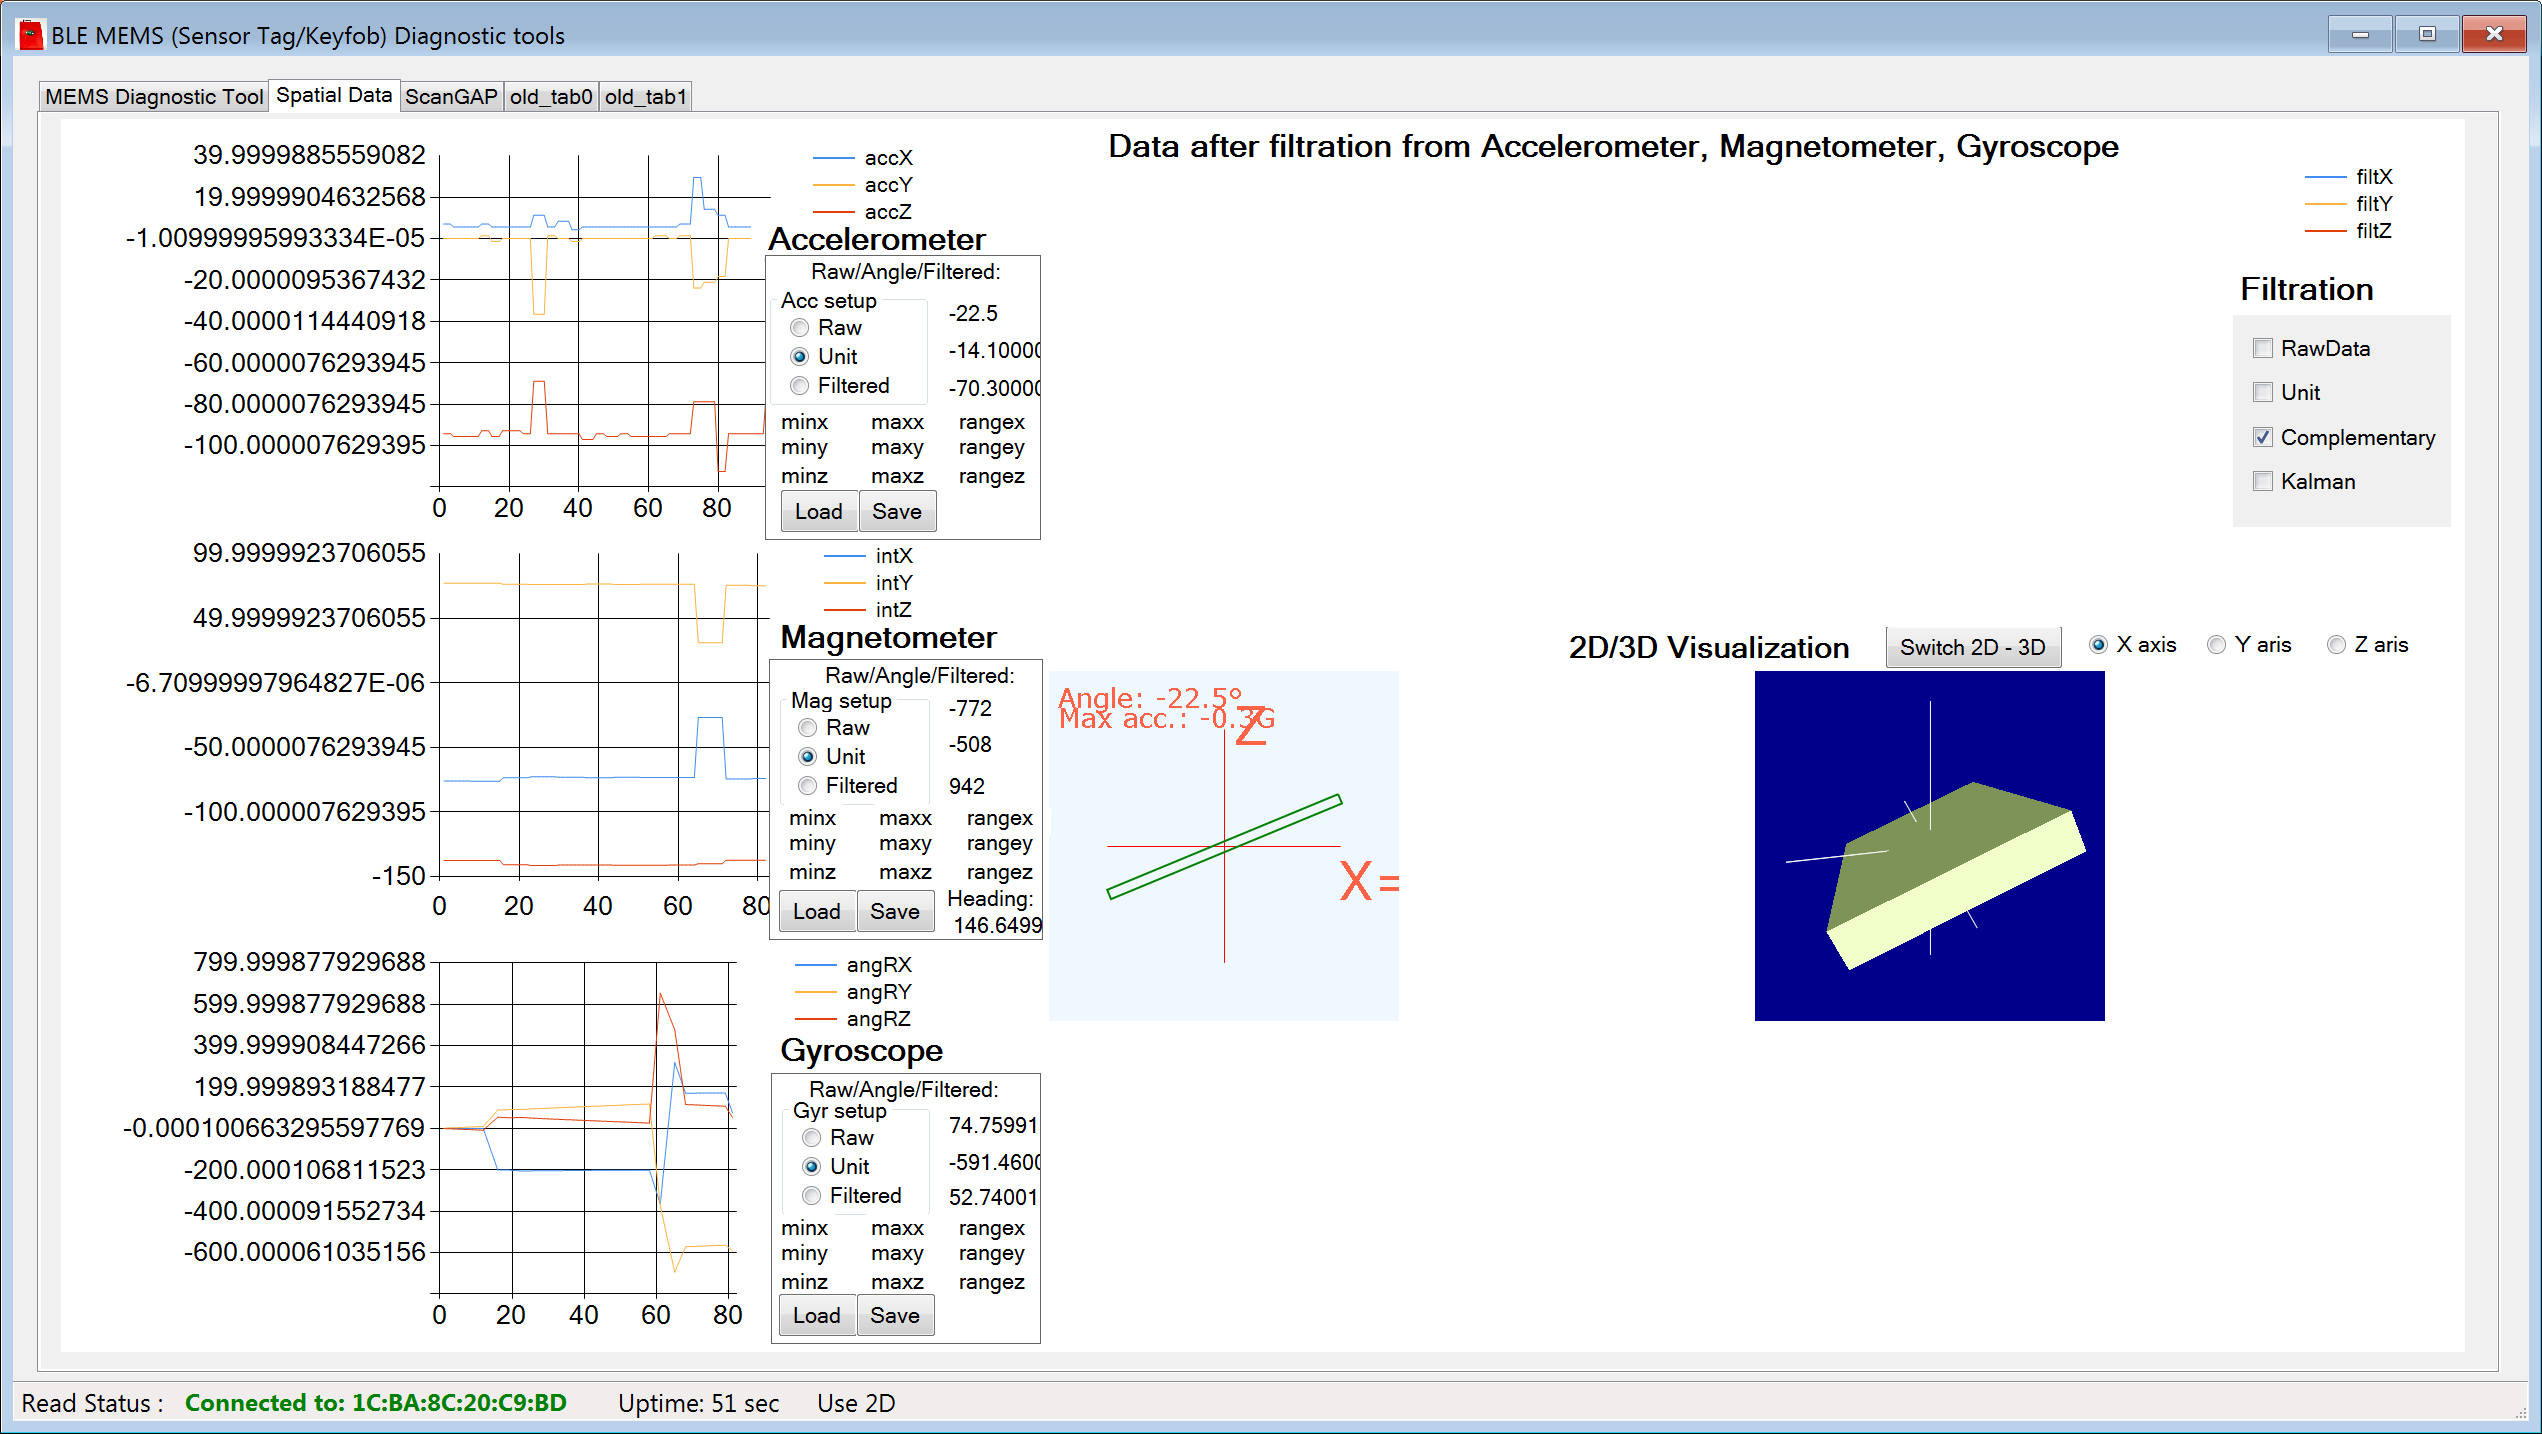Click the red app icon in title bar
The image size is (2542, 1434).
coord(31,35)
